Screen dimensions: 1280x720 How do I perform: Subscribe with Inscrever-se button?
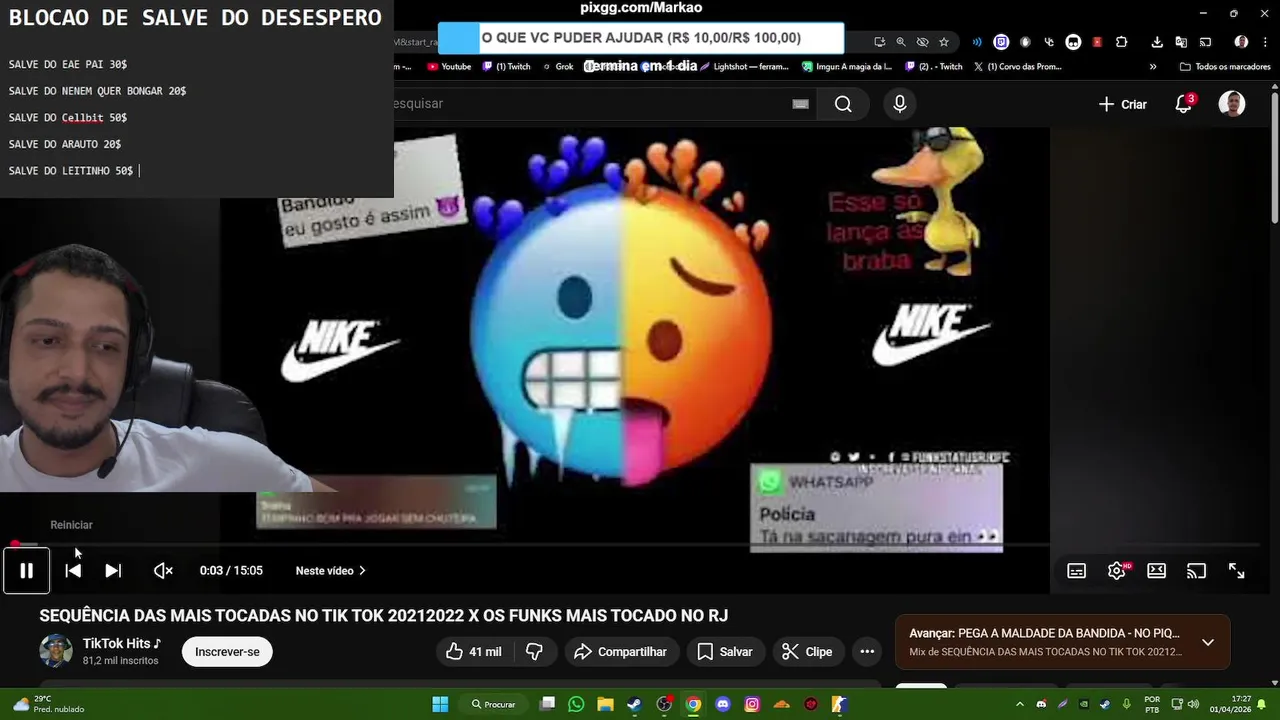(x=227, y=652)
